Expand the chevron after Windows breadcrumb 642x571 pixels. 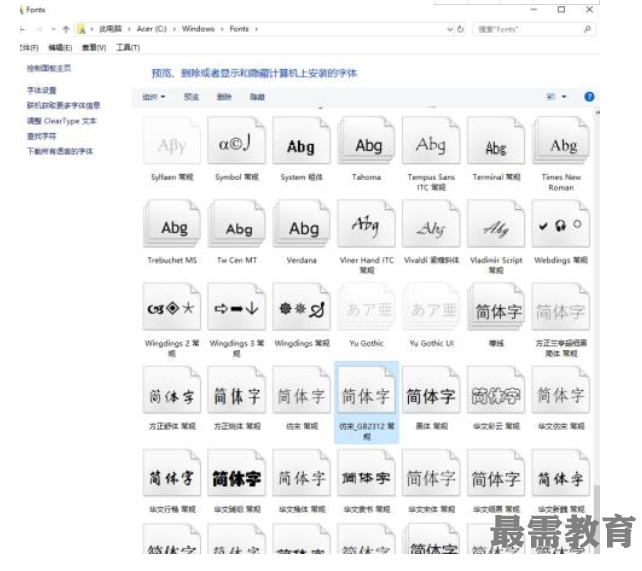point(222,29)
